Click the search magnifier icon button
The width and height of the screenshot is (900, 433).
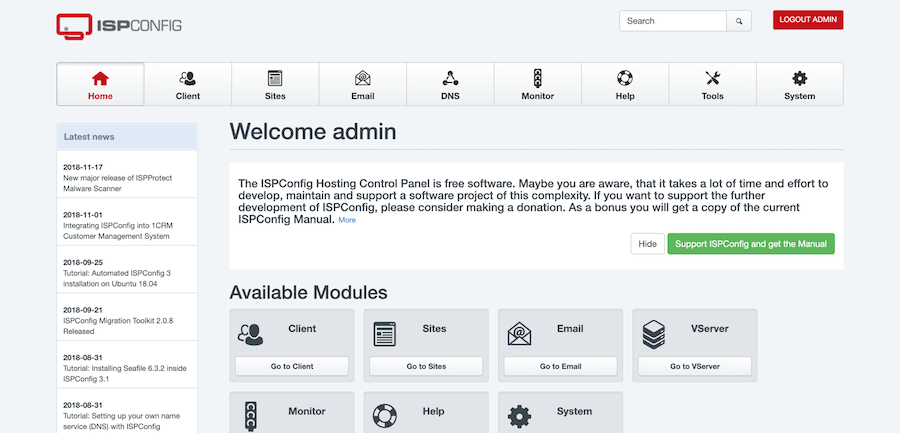(739, 21)
